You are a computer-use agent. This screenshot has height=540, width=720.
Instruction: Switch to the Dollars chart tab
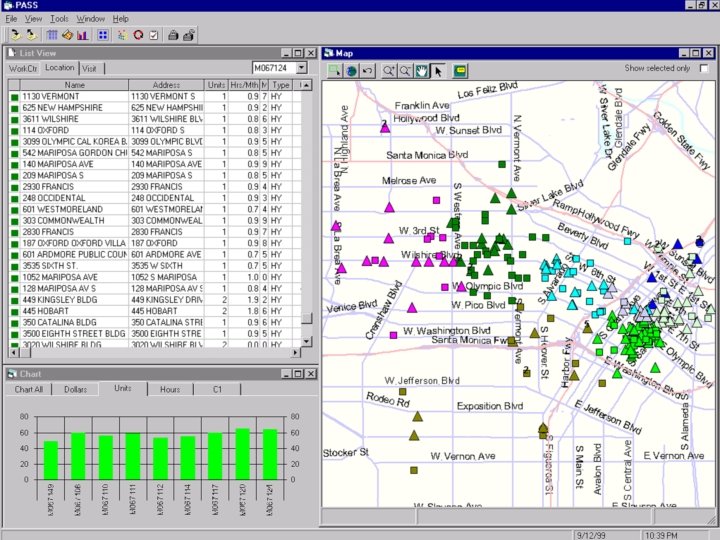[x=75, y=389]
